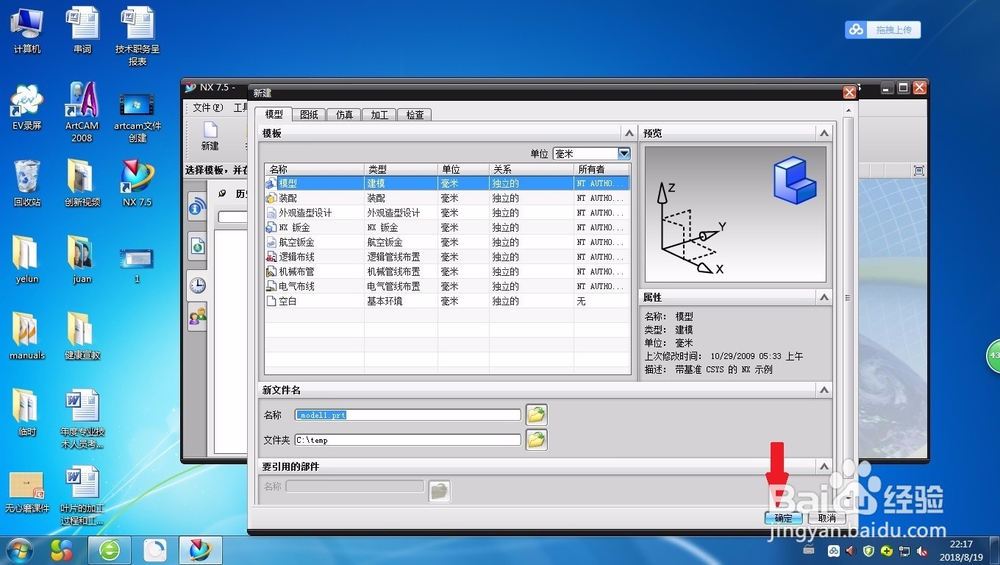Switch to the 加工 tab
Viewport: 1000px width, 565px height.
[379, 115]
